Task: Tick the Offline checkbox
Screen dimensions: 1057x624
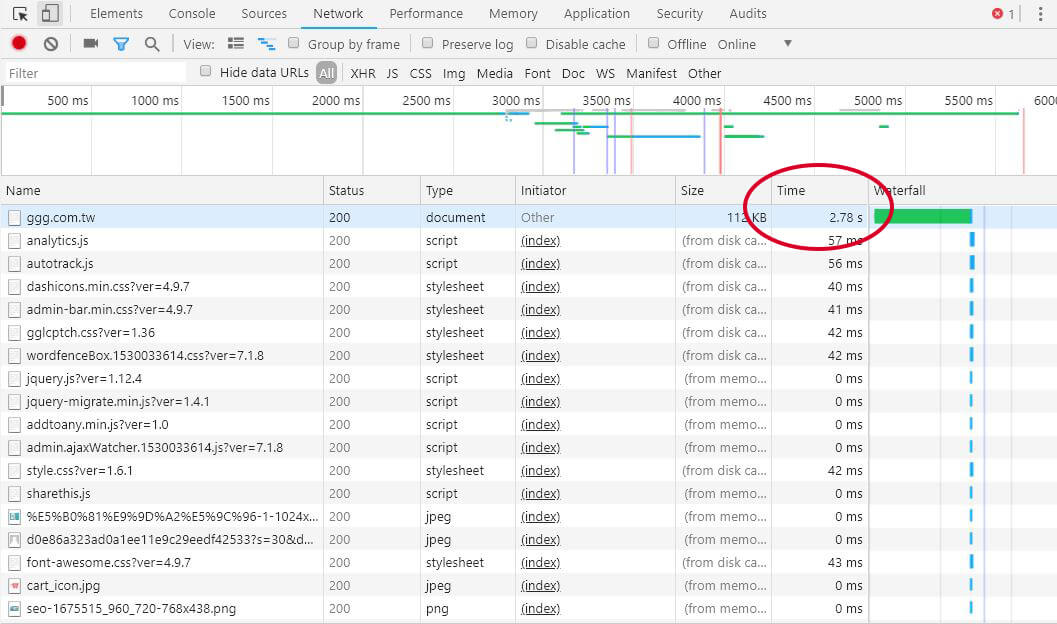Action: point(653,43)
